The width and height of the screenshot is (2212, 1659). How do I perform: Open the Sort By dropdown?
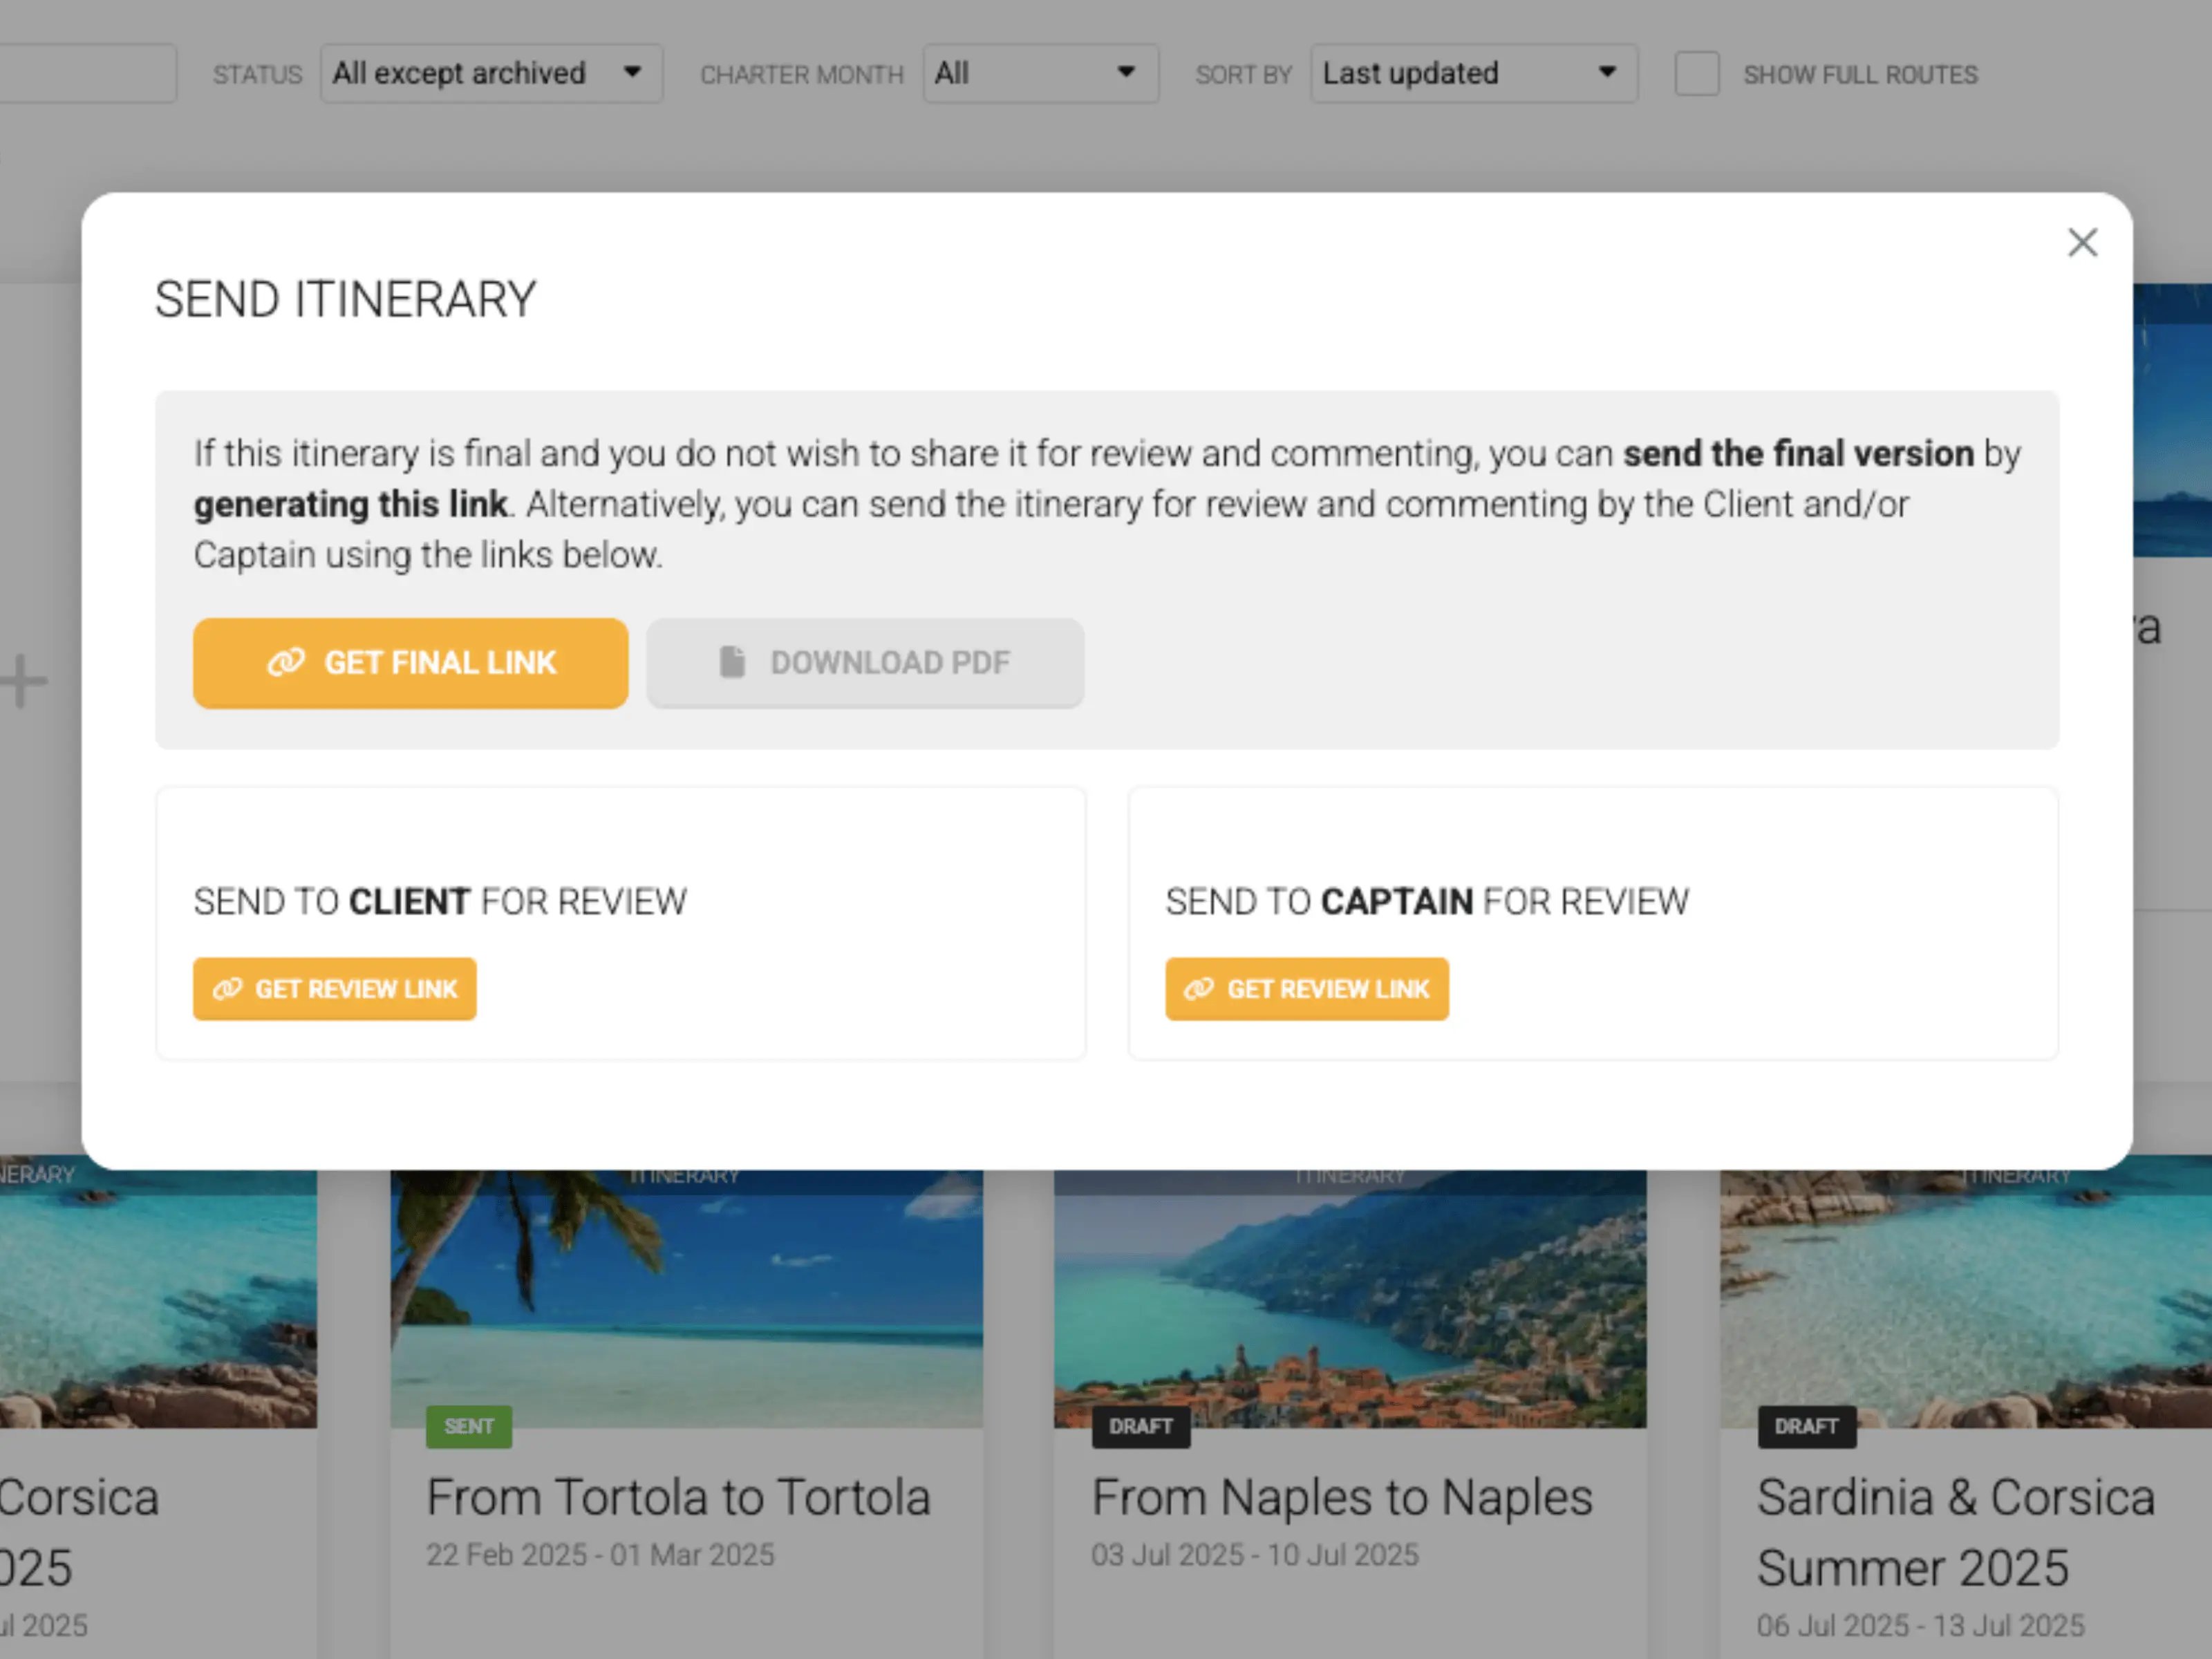click(x=1473, y=73)
